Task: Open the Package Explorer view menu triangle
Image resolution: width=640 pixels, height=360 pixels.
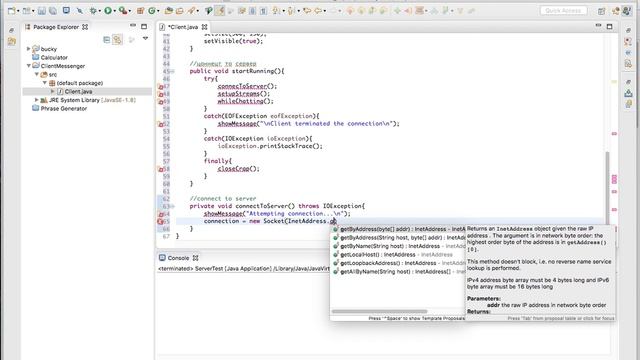Action: [145, 38]
